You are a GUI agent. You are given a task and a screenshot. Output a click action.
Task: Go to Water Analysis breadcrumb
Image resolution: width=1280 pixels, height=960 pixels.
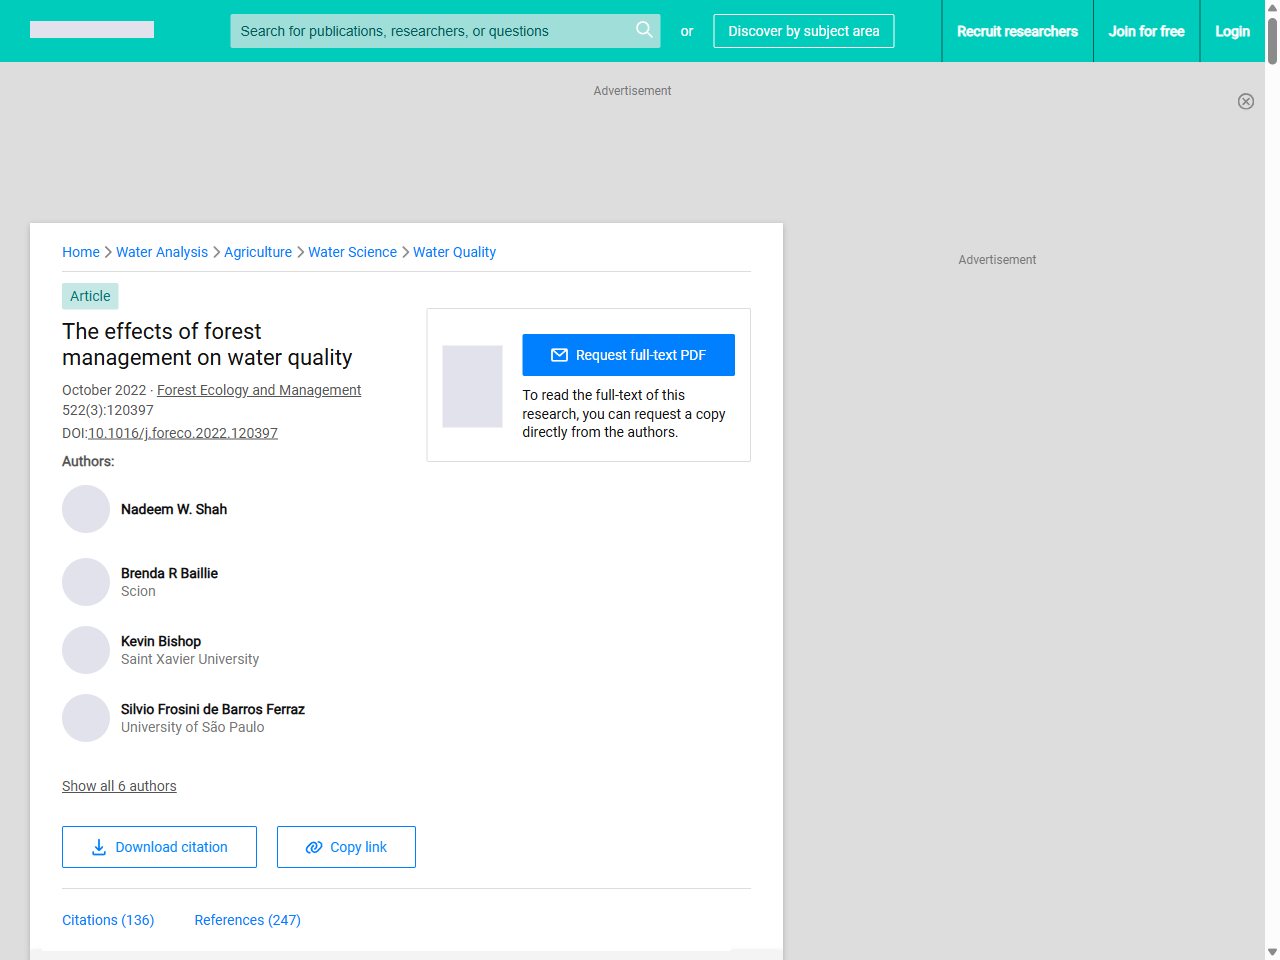click(x=162, y=252)
